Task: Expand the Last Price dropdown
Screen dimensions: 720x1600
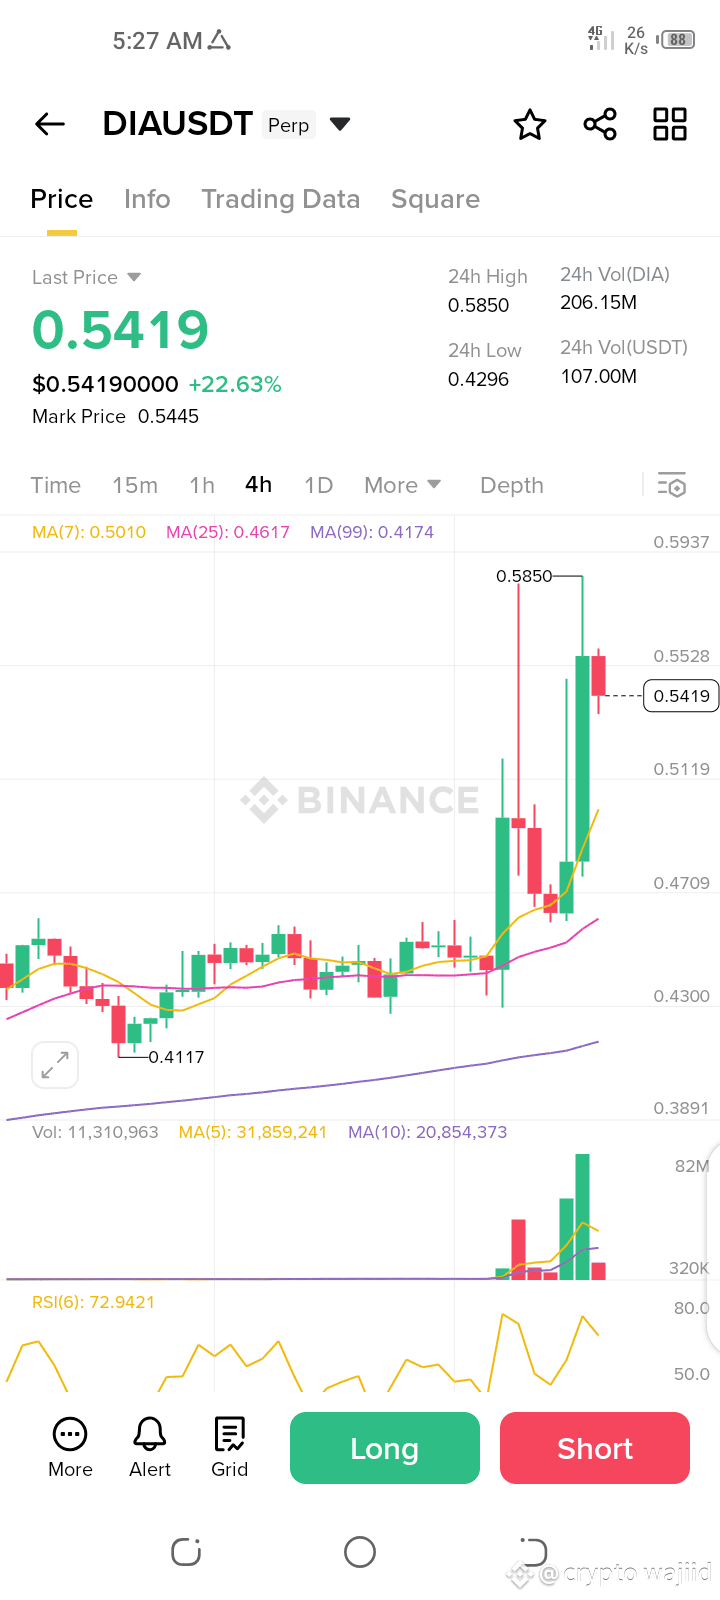Action: click(x=134, y=277)
